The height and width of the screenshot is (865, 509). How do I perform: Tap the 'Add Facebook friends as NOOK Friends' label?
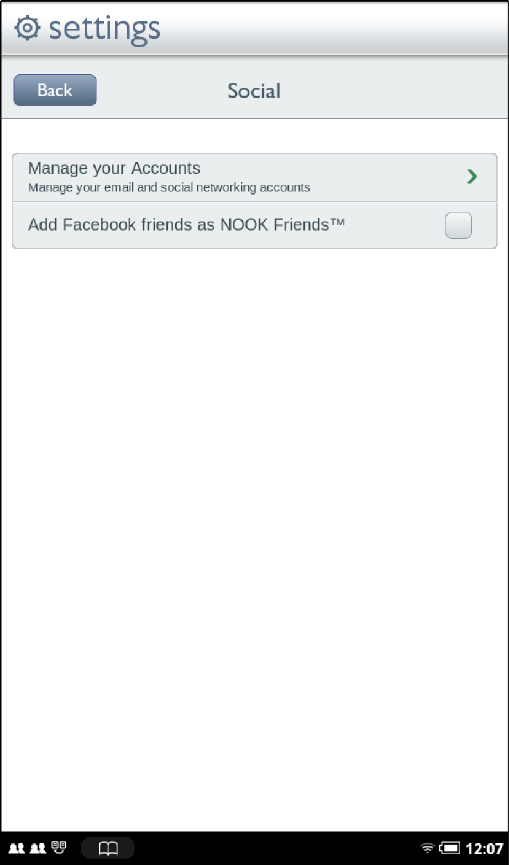(186, 225)
